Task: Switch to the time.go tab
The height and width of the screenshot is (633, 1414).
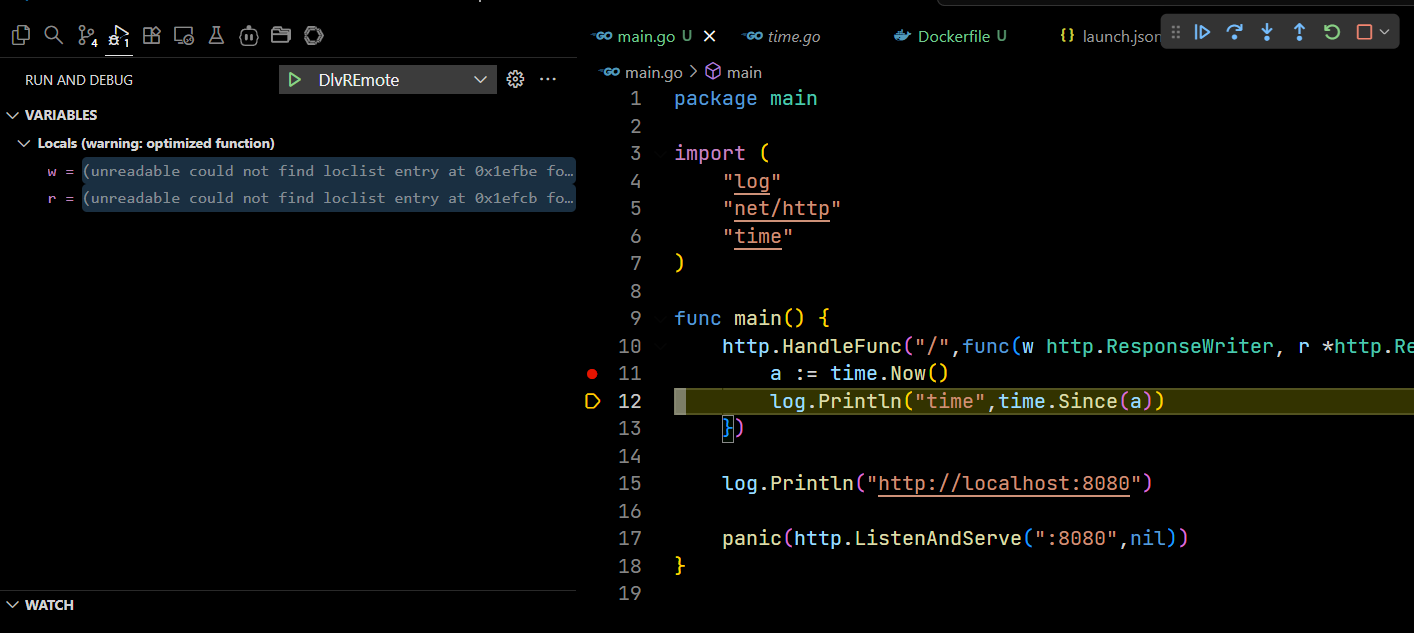Action: [793, 36]
